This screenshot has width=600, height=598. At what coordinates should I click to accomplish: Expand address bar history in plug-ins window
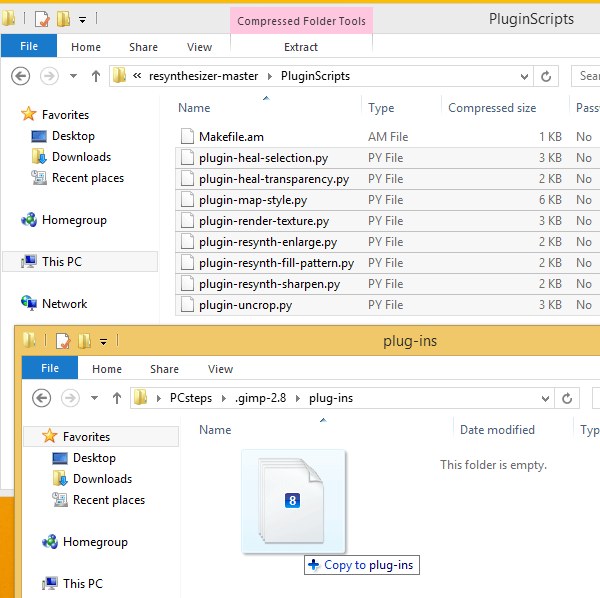tap(546, 399)
